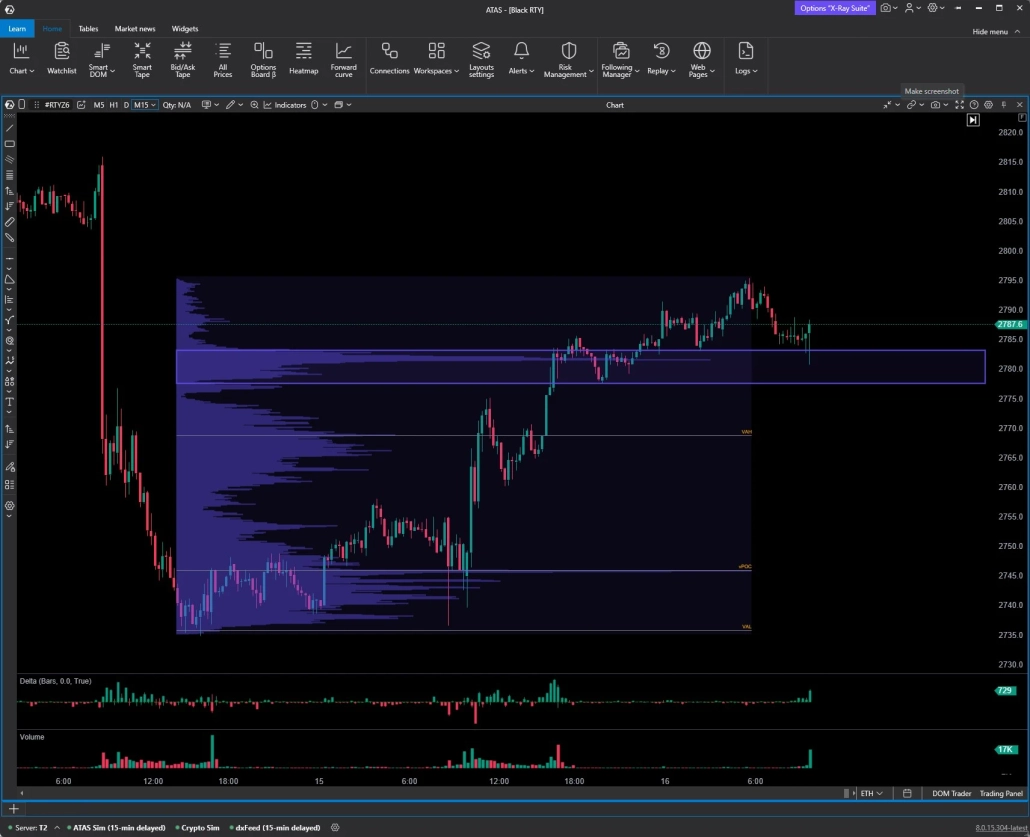1030x837 pixels.
Task: Expand the Logs dropdown
Action: pyautogui.click(x=755, y=71)
